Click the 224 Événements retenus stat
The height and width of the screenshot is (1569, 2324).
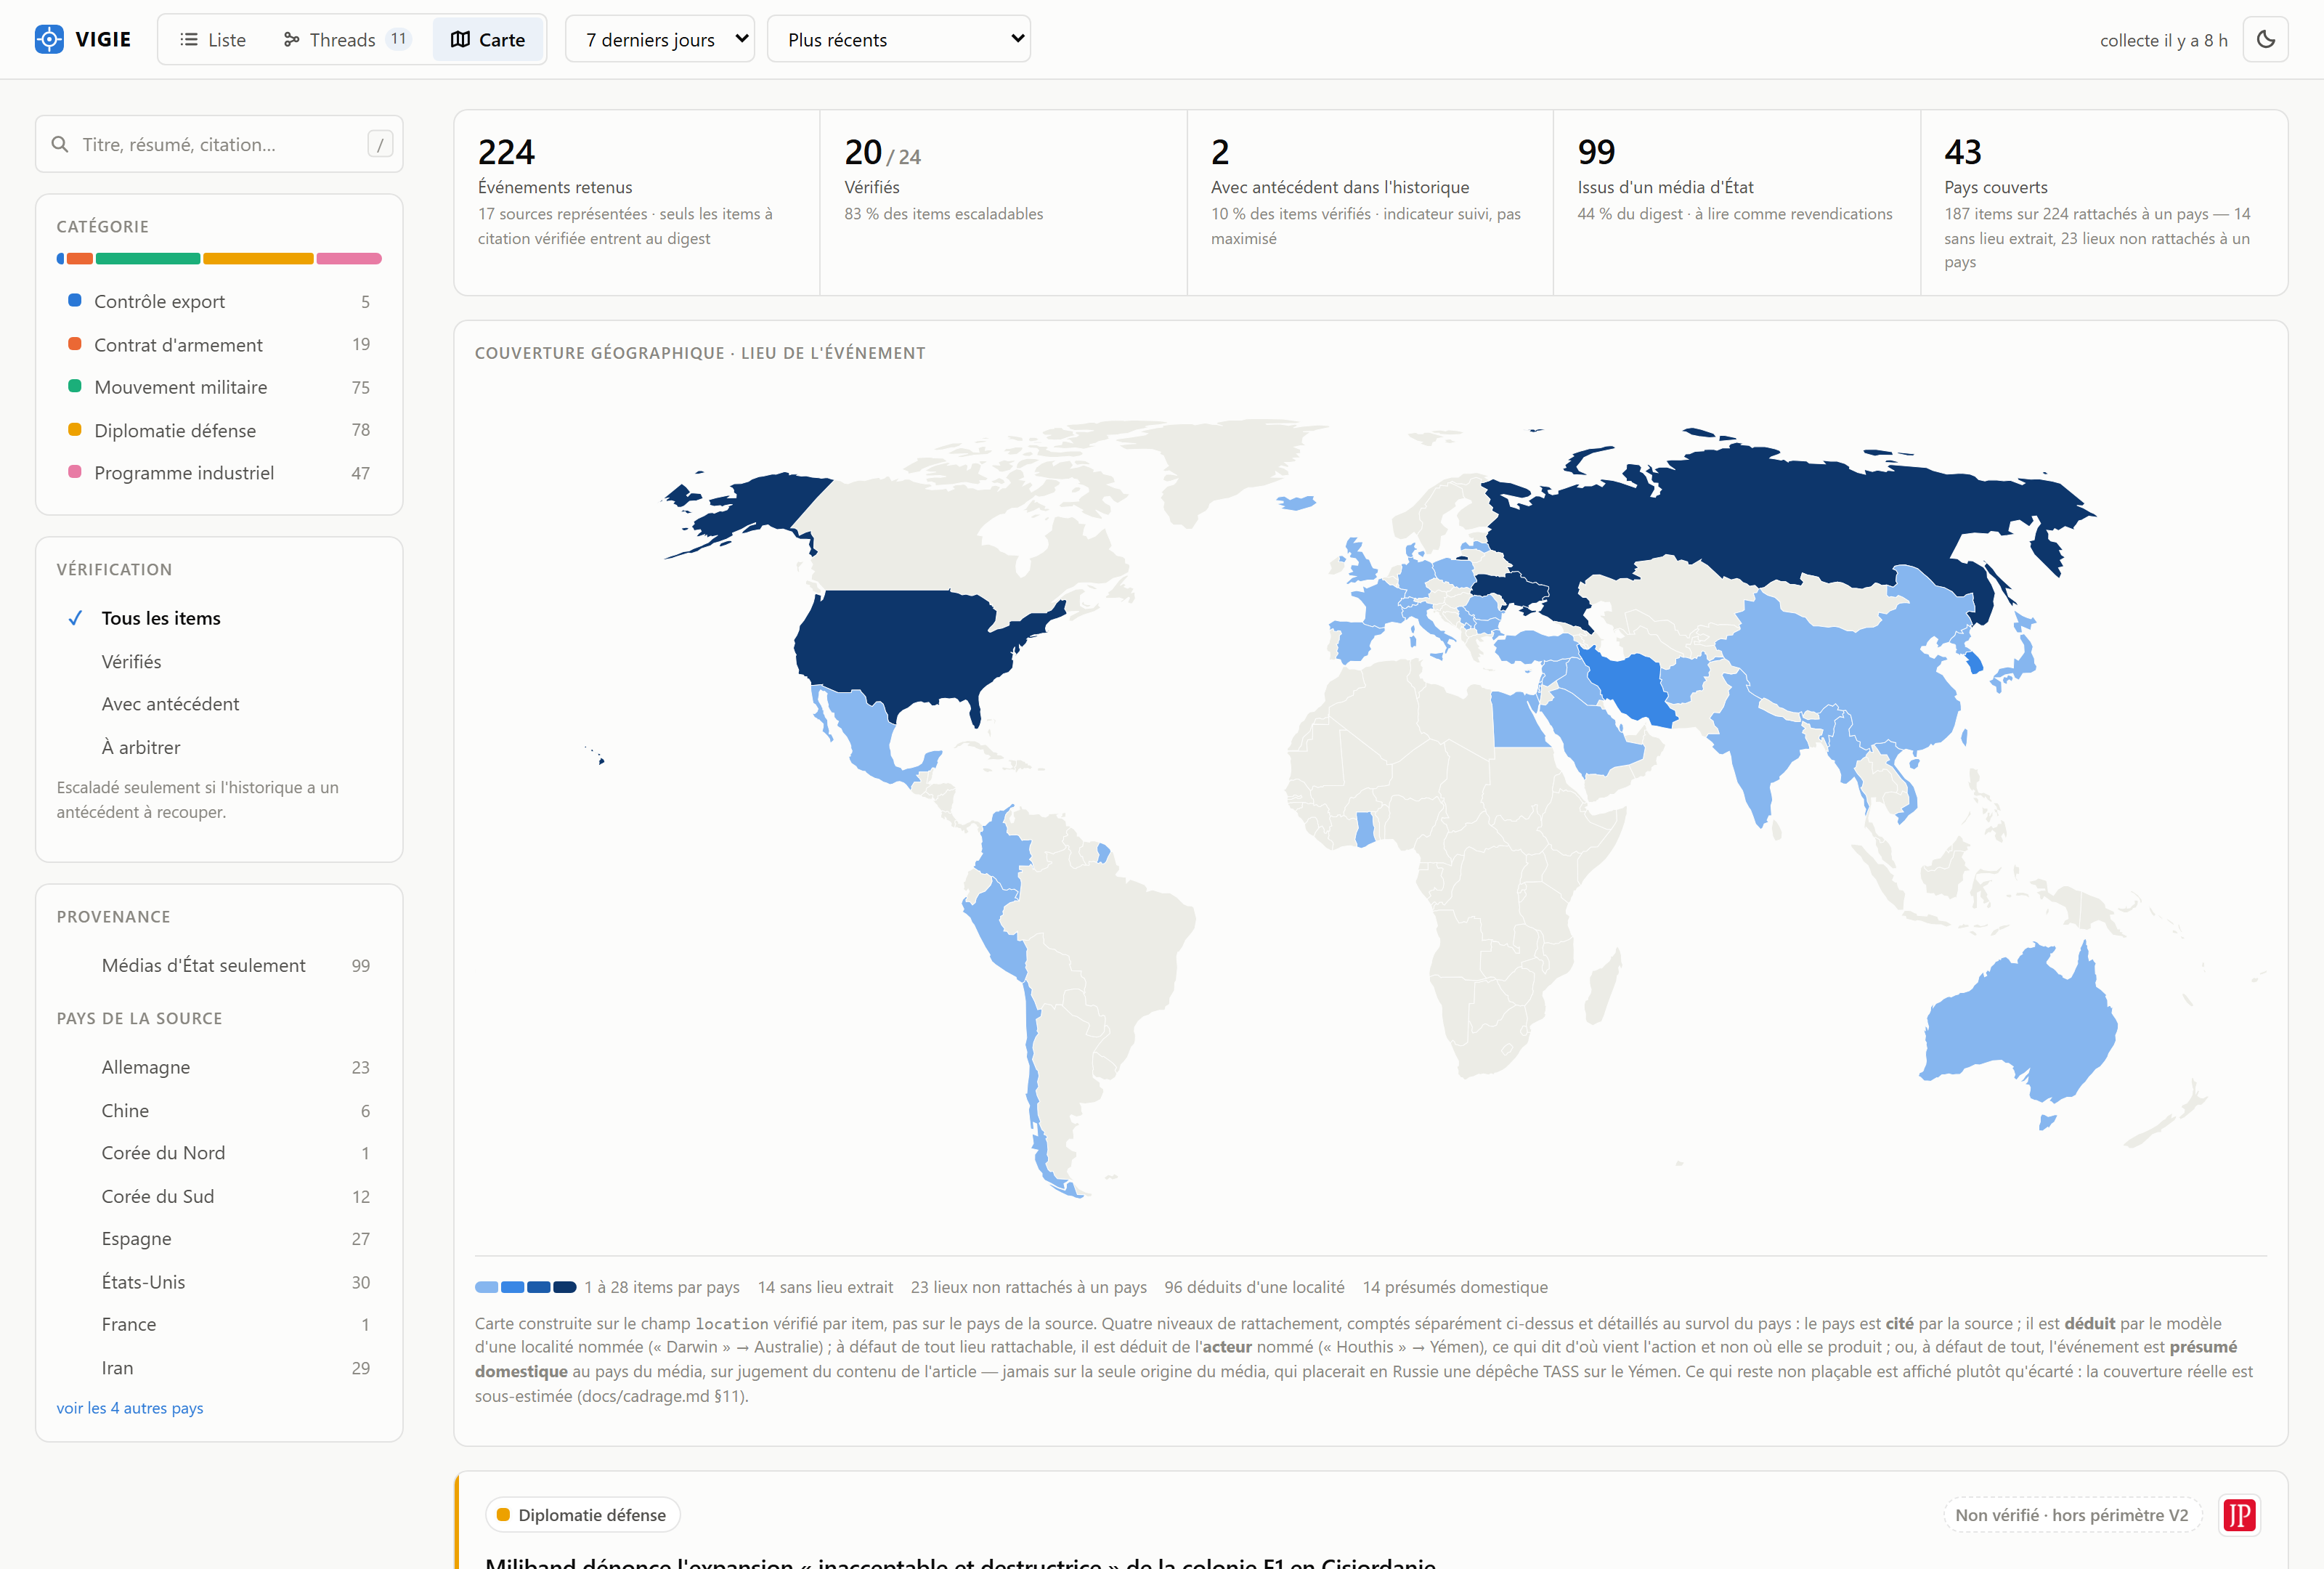click(x=637, y=202)
